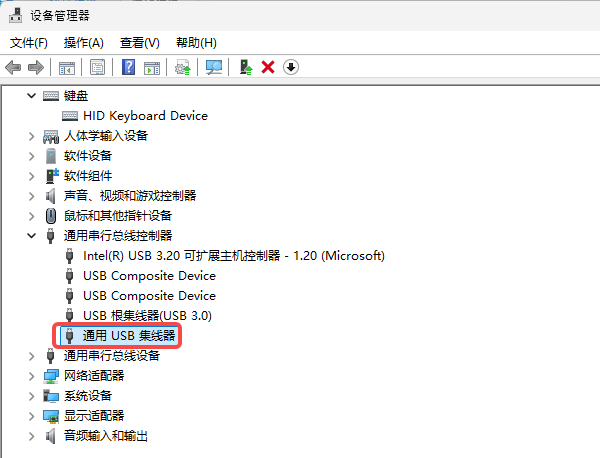Open the Properties toolbar icon
This screenshot has width=600, height=458.
tap(98, 67)
